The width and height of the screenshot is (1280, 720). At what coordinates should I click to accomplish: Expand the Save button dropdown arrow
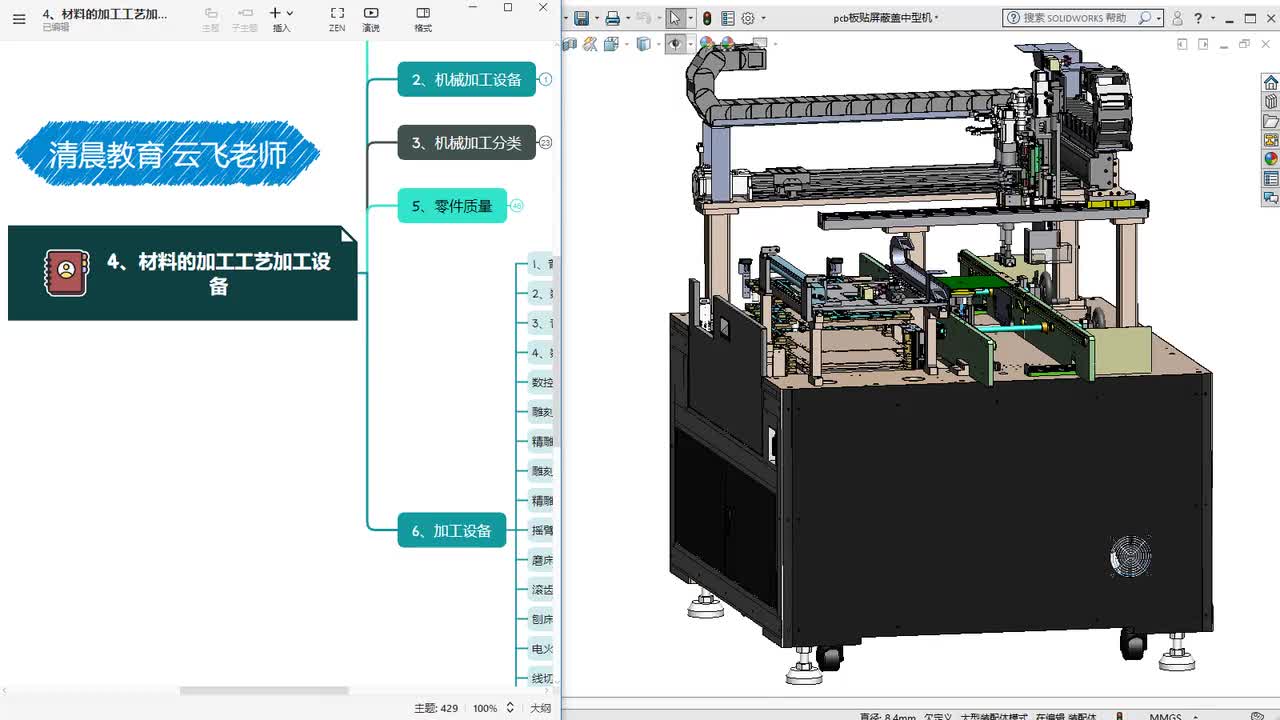click(596, 18)
